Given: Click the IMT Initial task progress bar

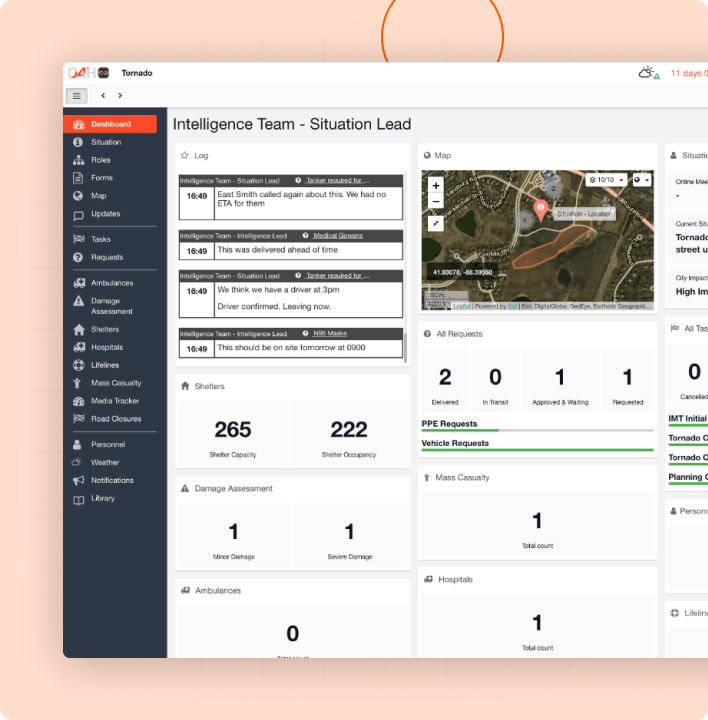Looking at the screenshot, I should (688, 426).
